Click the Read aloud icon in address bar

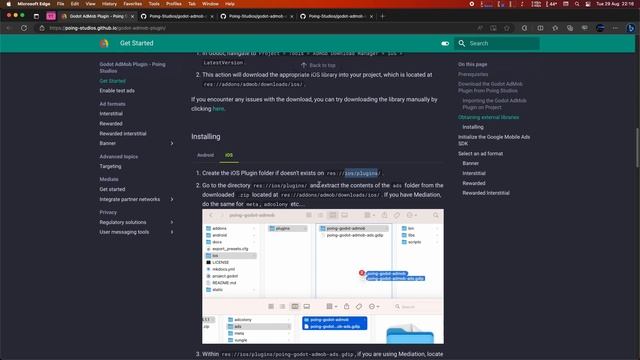[480, 28]
